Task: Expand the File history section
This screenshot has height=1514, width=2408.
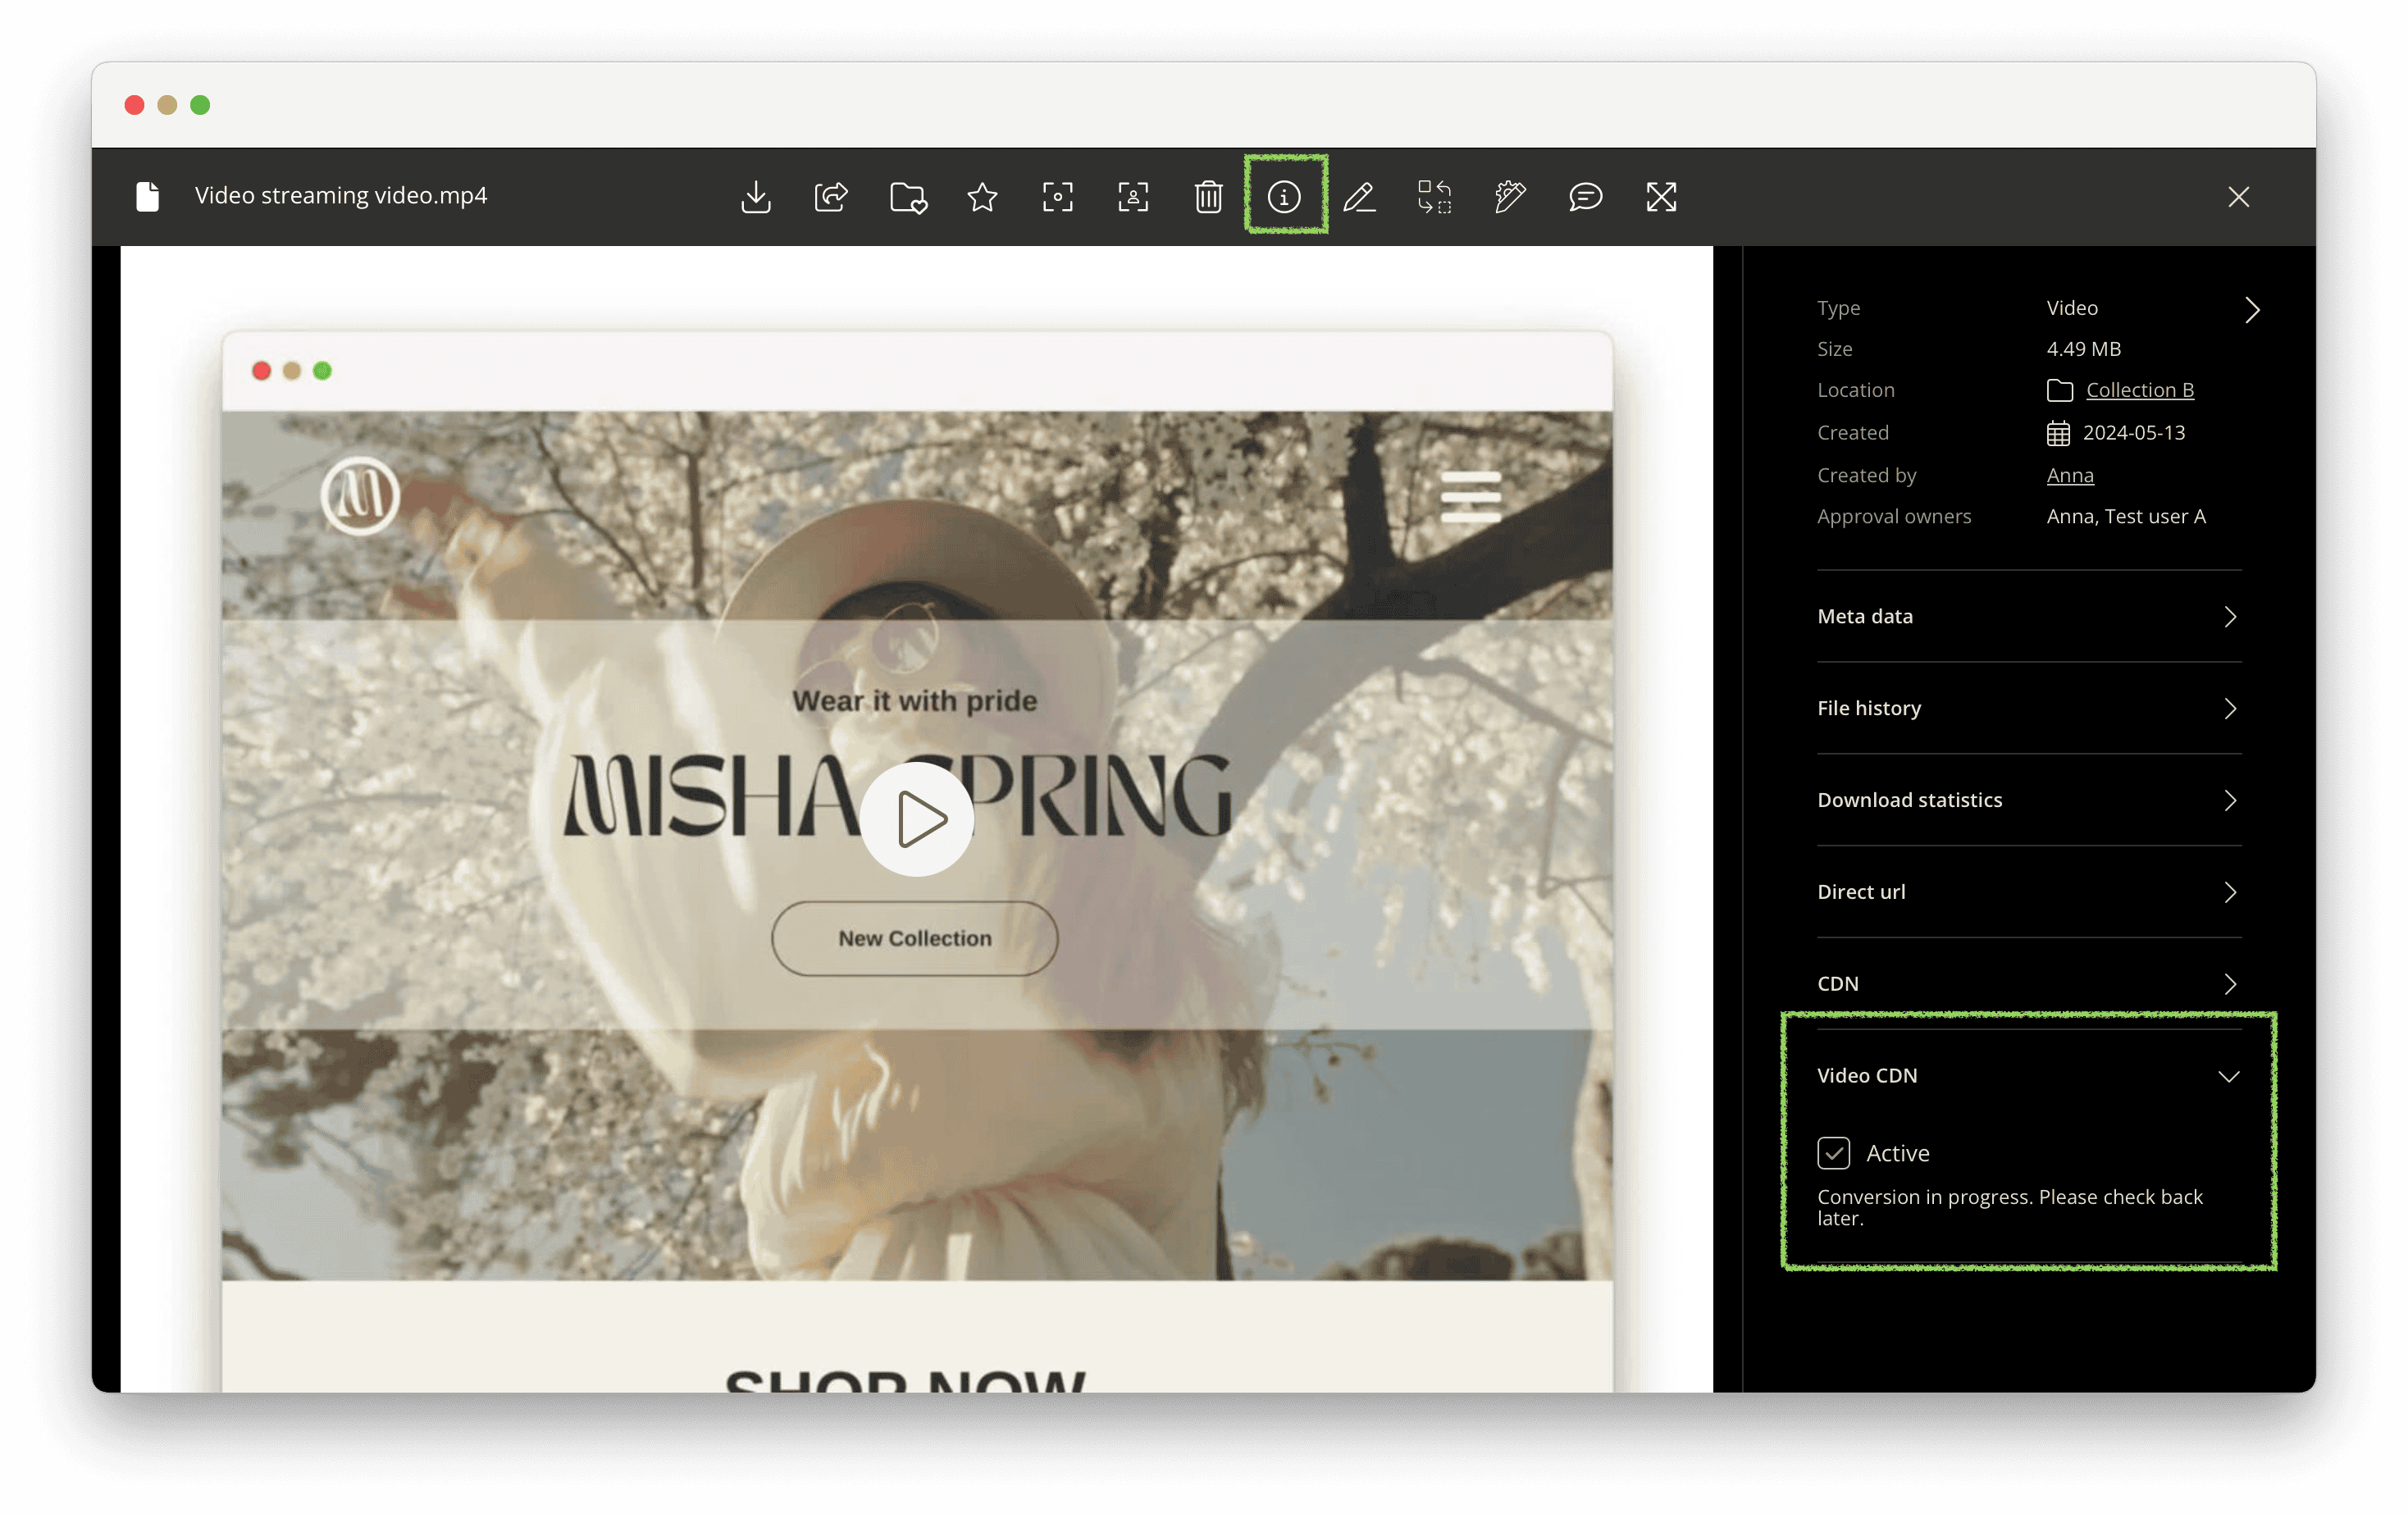Action: 2028,706
